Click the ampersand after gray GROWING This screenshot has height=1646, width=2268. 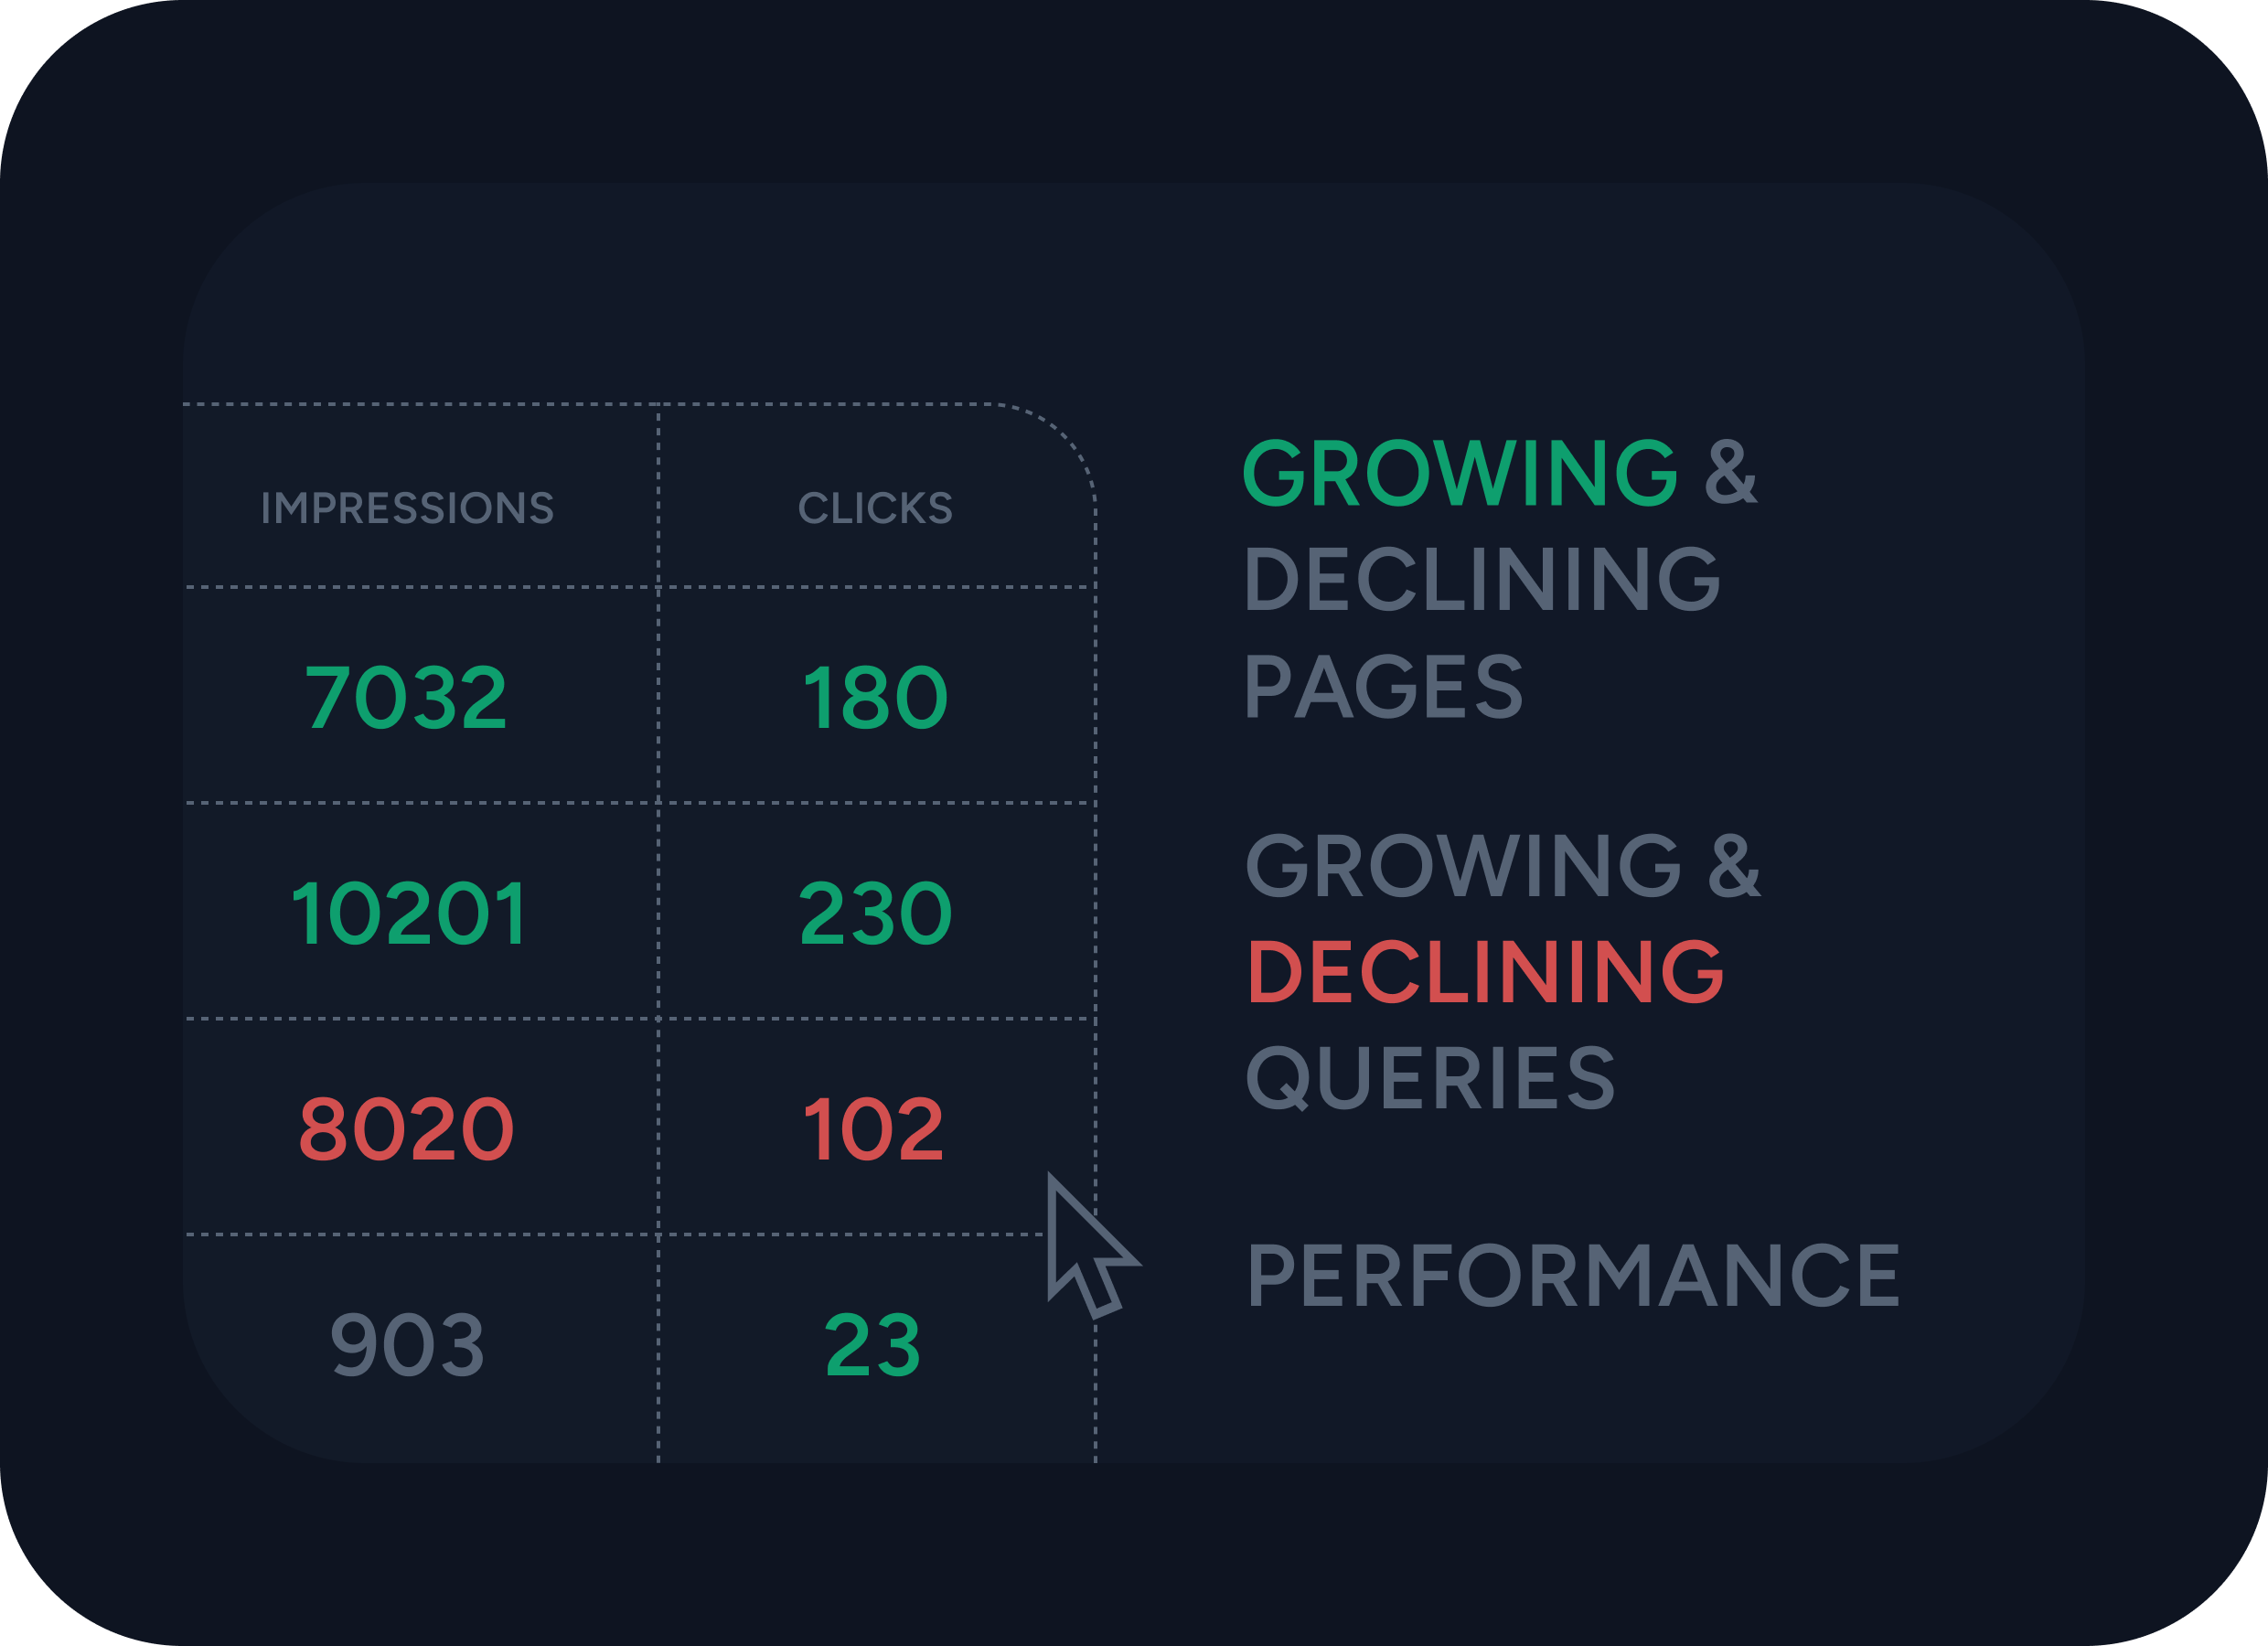point(1735,865)
